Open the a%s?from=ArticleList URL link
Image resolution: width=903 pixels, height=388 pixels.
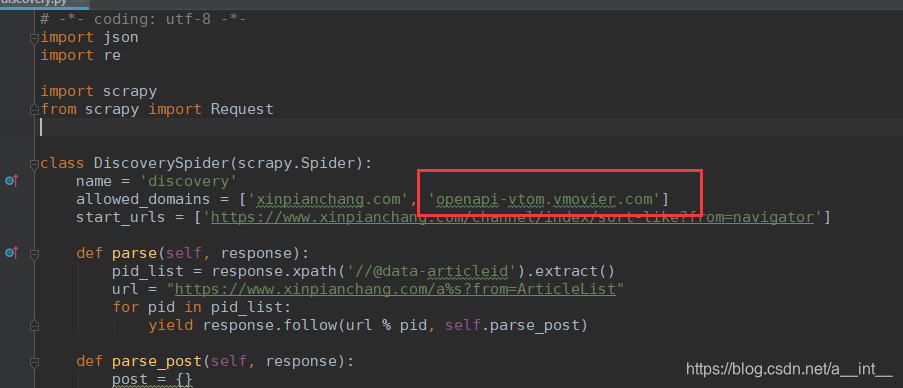coord(395,289)
